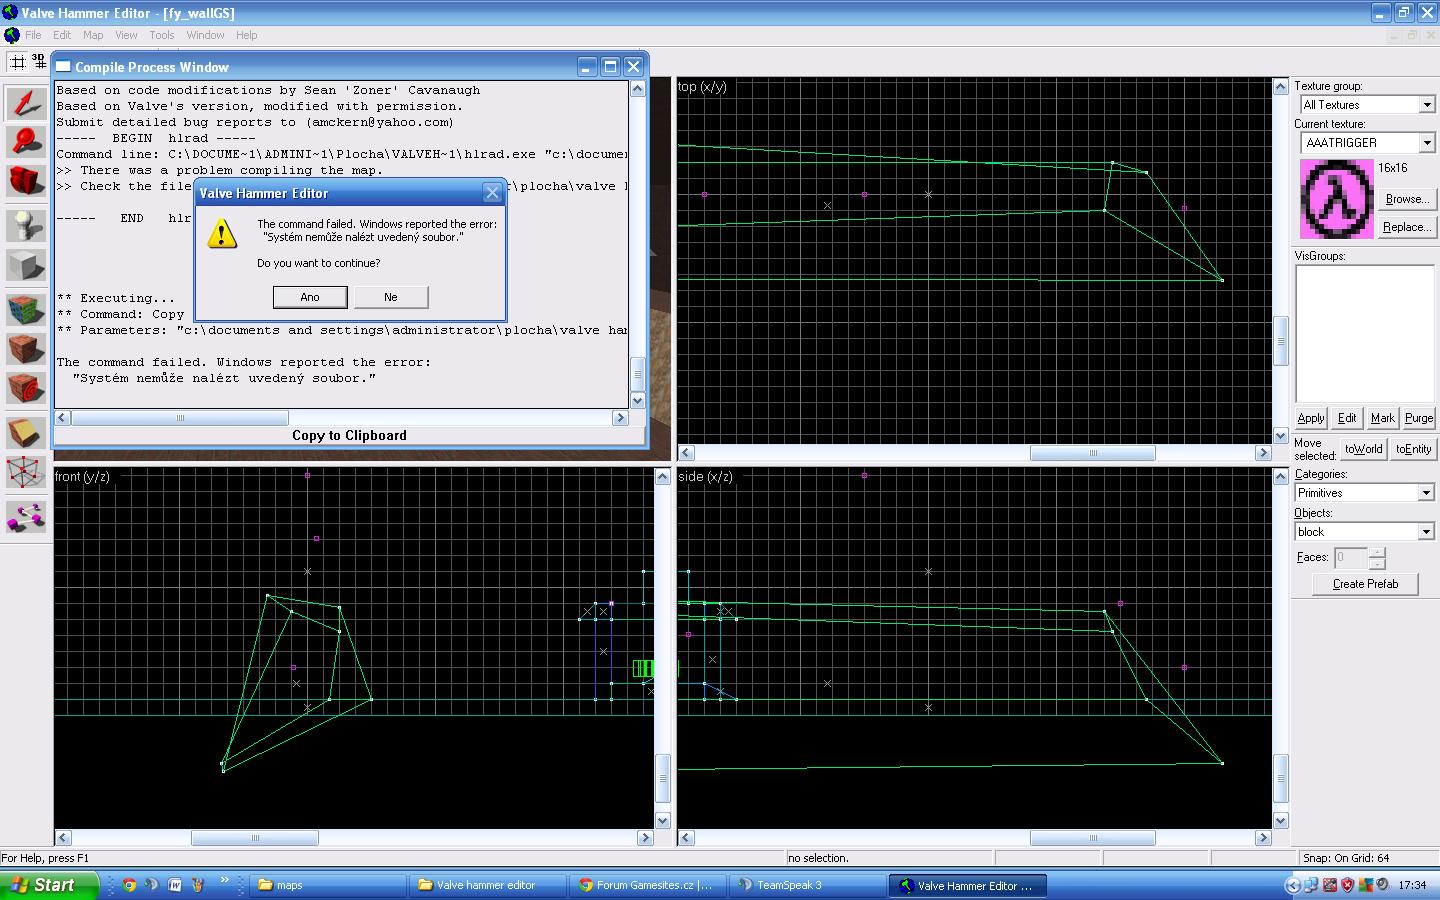Toggle 2D grid display icon
The width and height of the screenshot is (1440, 900).
18,62
